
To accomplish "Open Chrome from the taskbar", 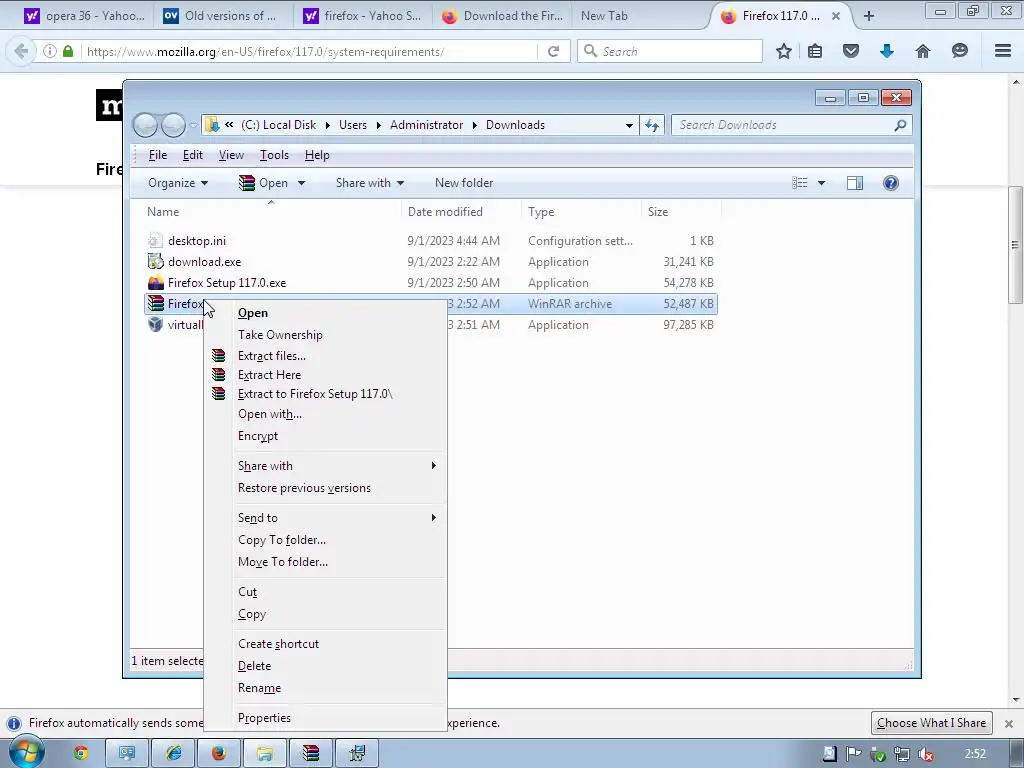I will (81, 754).
